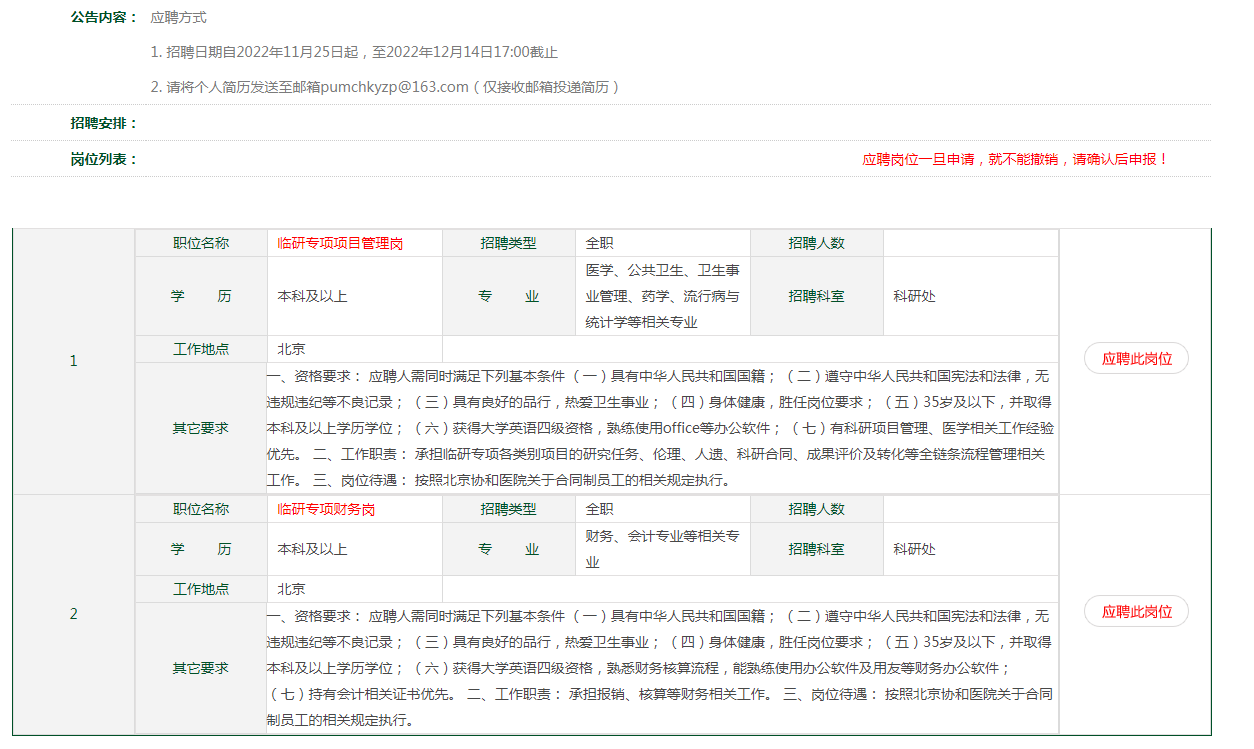
Task: Click row number 1 in the position list
Action: click(73, 361)
